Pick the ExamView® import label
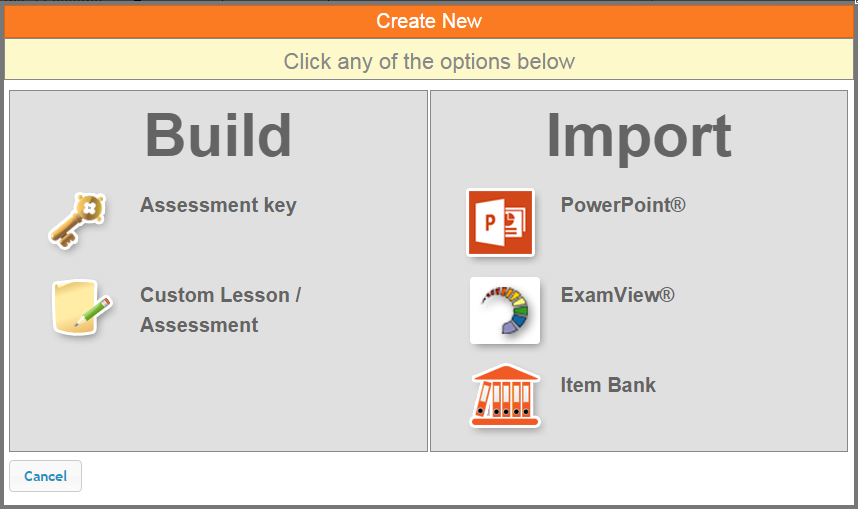This screenshot has width=858, height=509. (617, 295)
